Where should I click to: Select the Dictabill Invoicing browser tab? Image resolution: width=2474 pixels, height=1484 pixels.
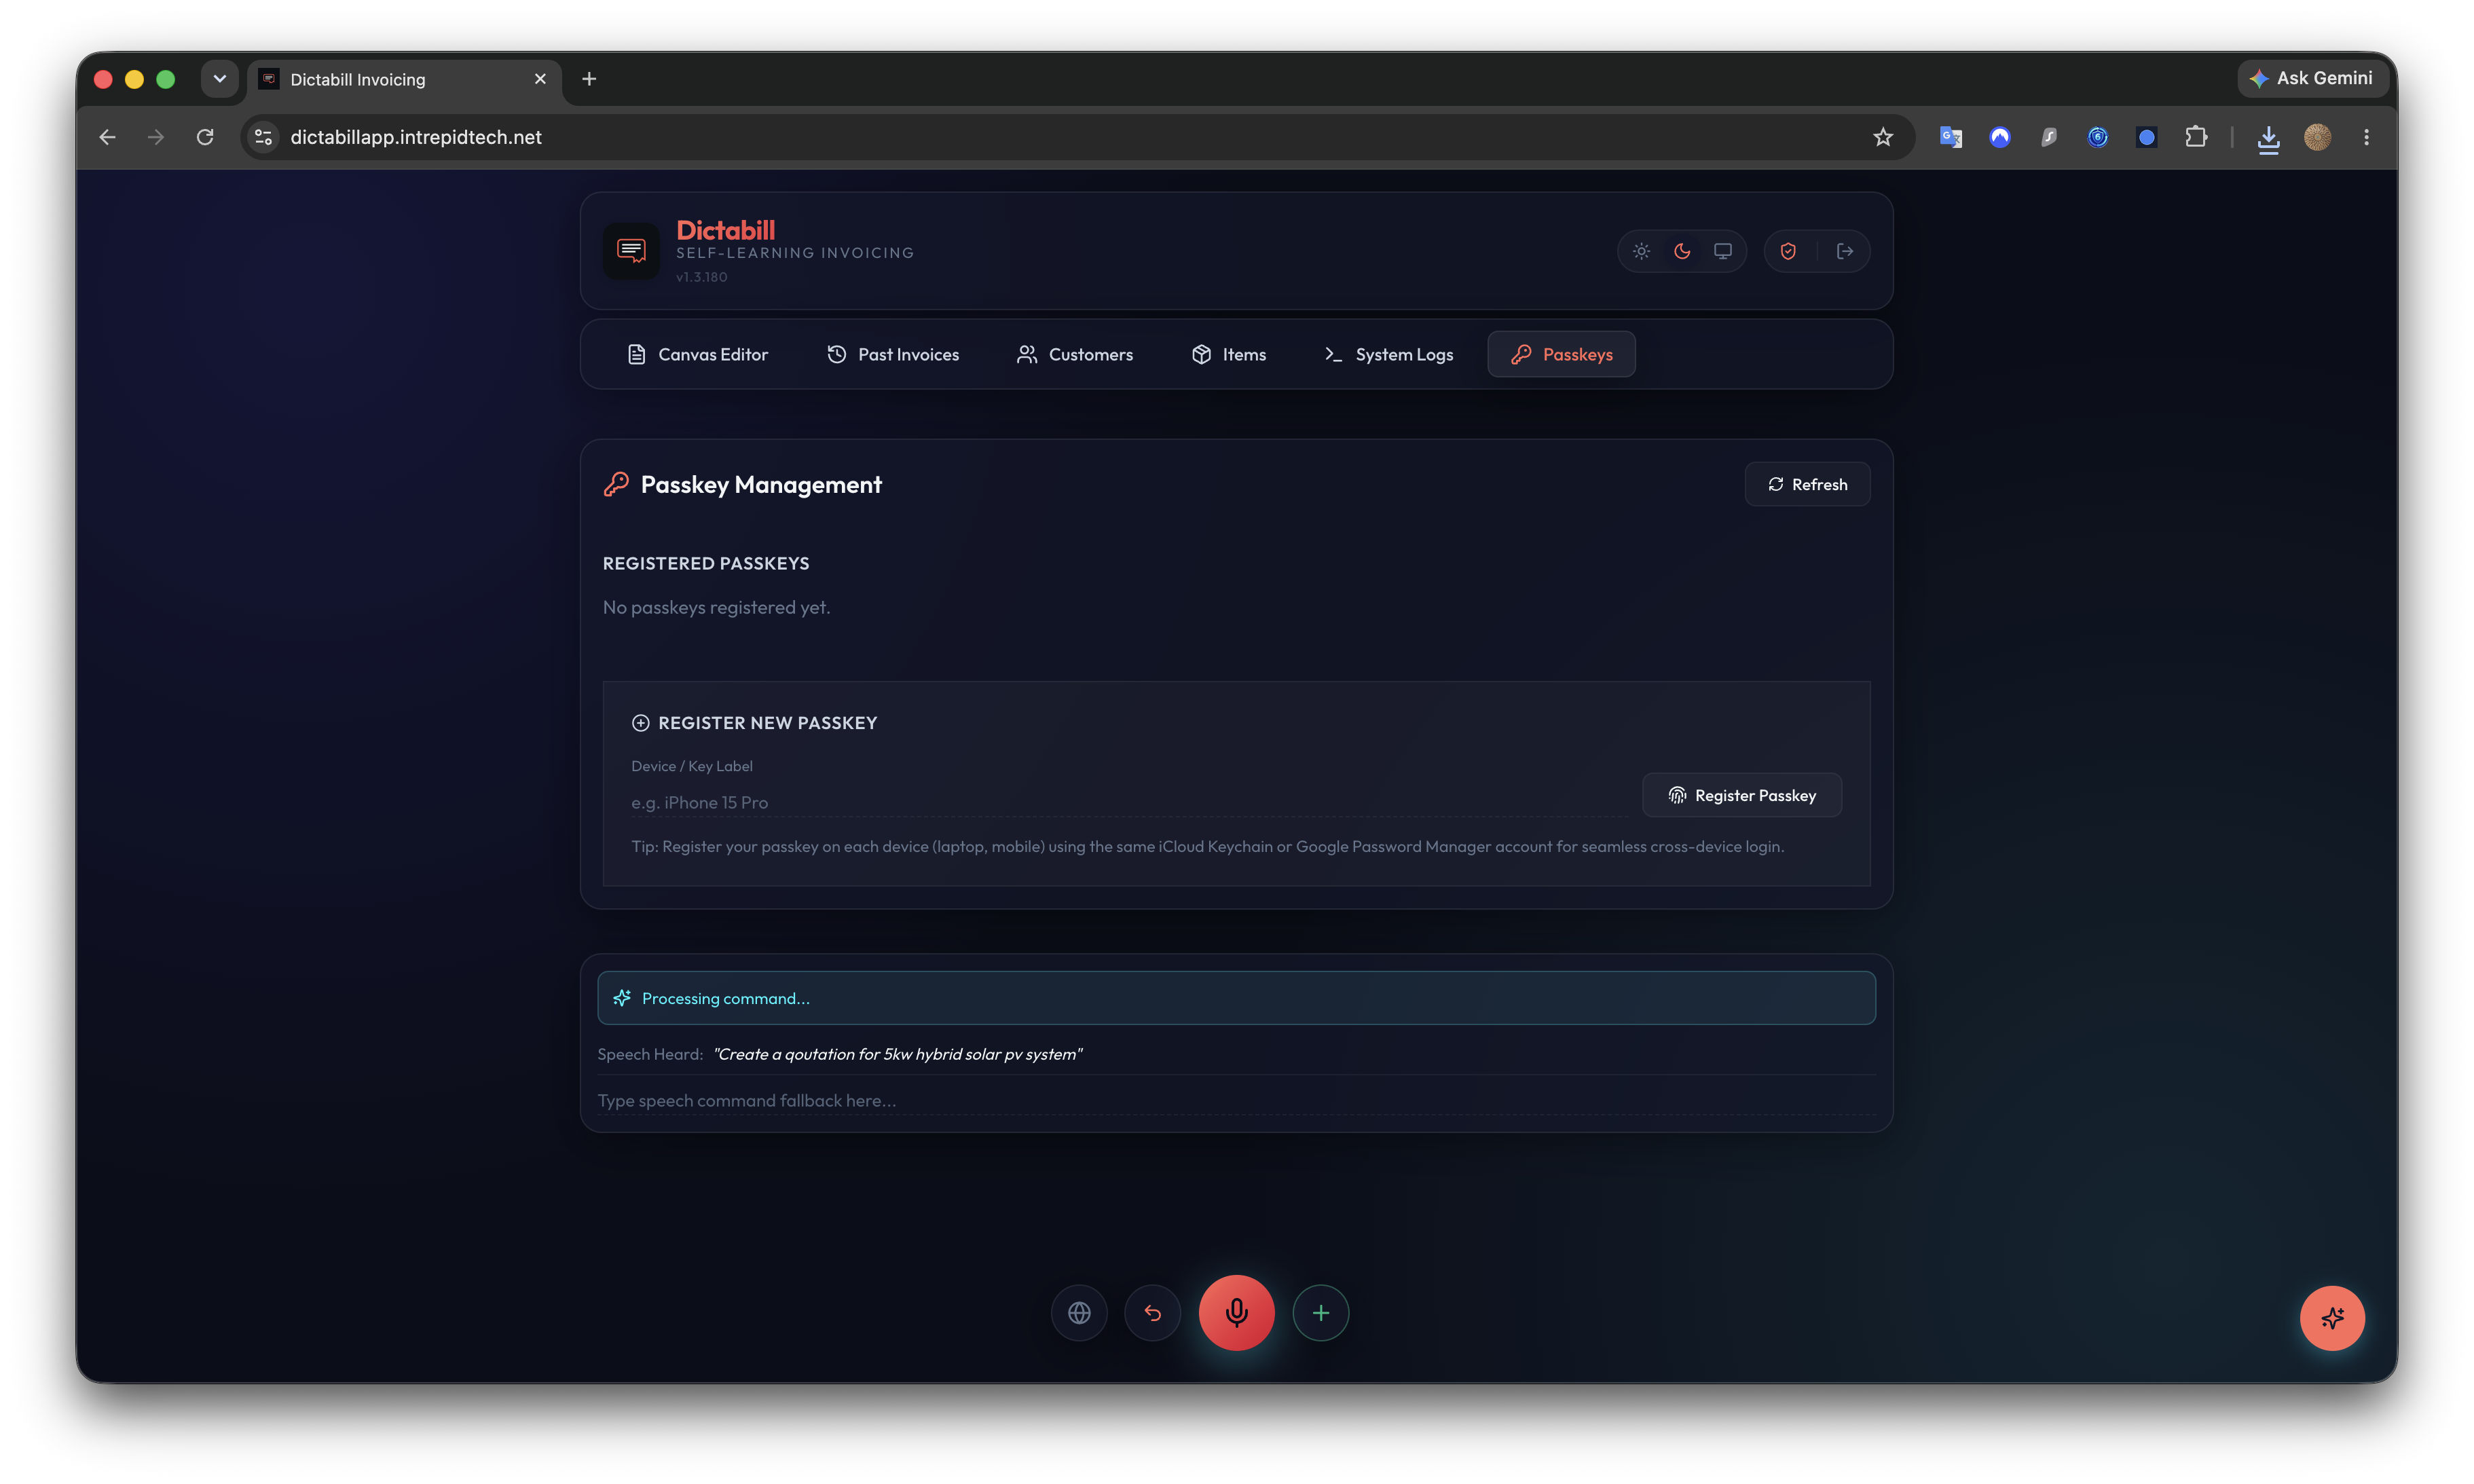point(404,79)
